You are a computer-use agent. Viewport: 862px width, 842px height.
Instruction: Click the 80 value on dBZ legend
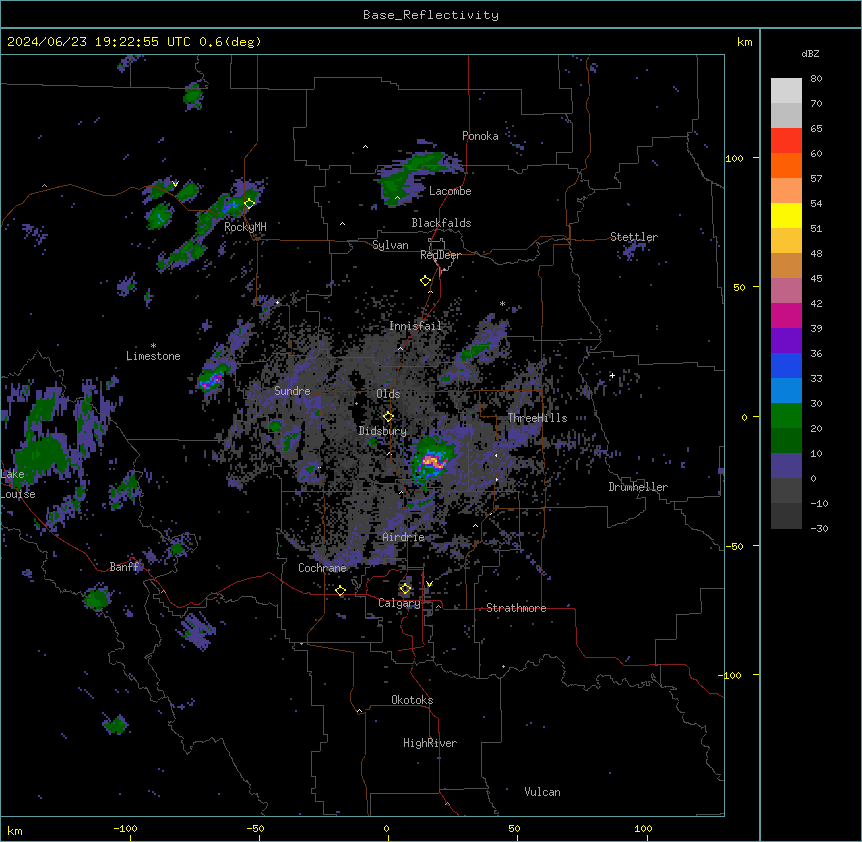pyautogui.click(x=816, y=79)
